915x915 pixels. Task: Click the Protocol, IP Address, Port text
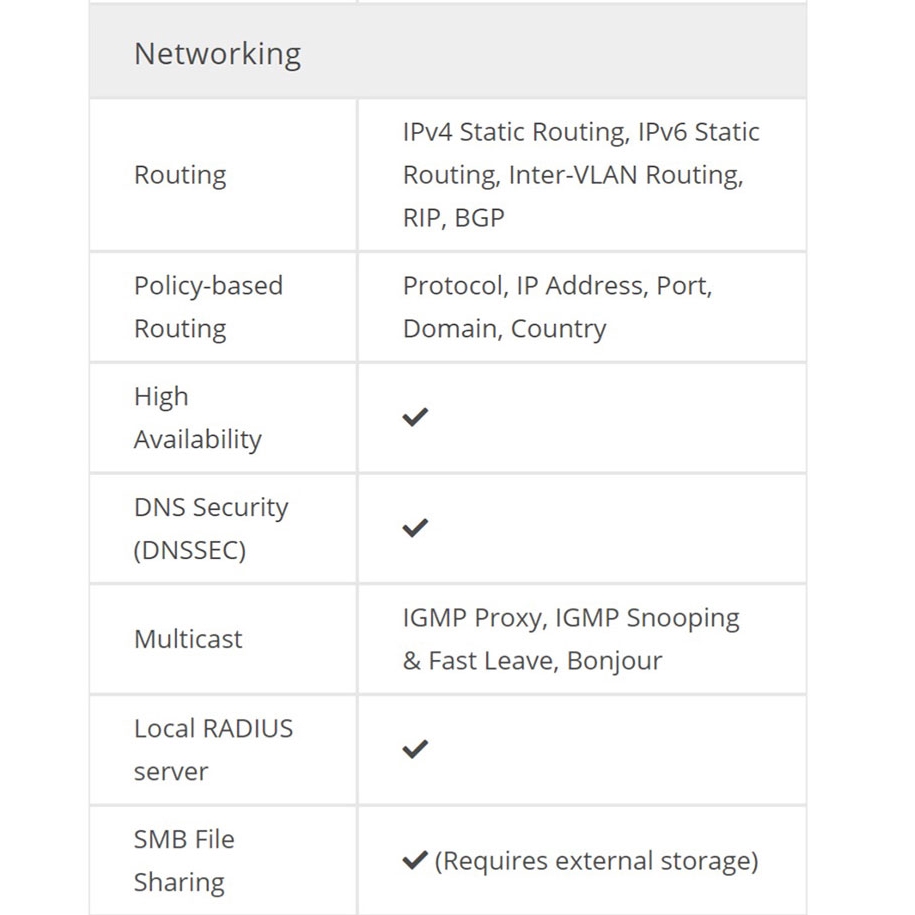pyautogui.click(x=557, y=286)
